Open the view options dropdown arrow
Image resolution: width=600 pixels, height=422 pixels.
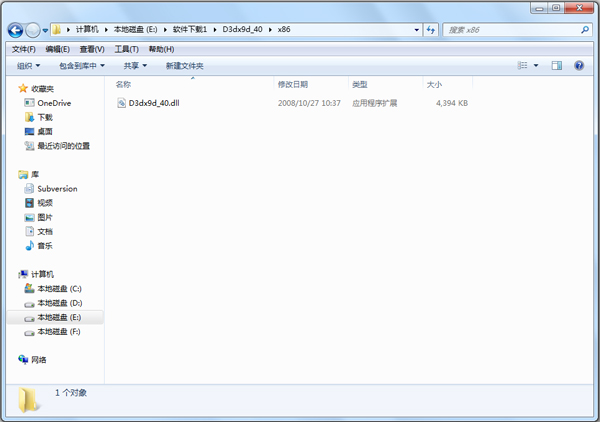(x=535, y=66)
